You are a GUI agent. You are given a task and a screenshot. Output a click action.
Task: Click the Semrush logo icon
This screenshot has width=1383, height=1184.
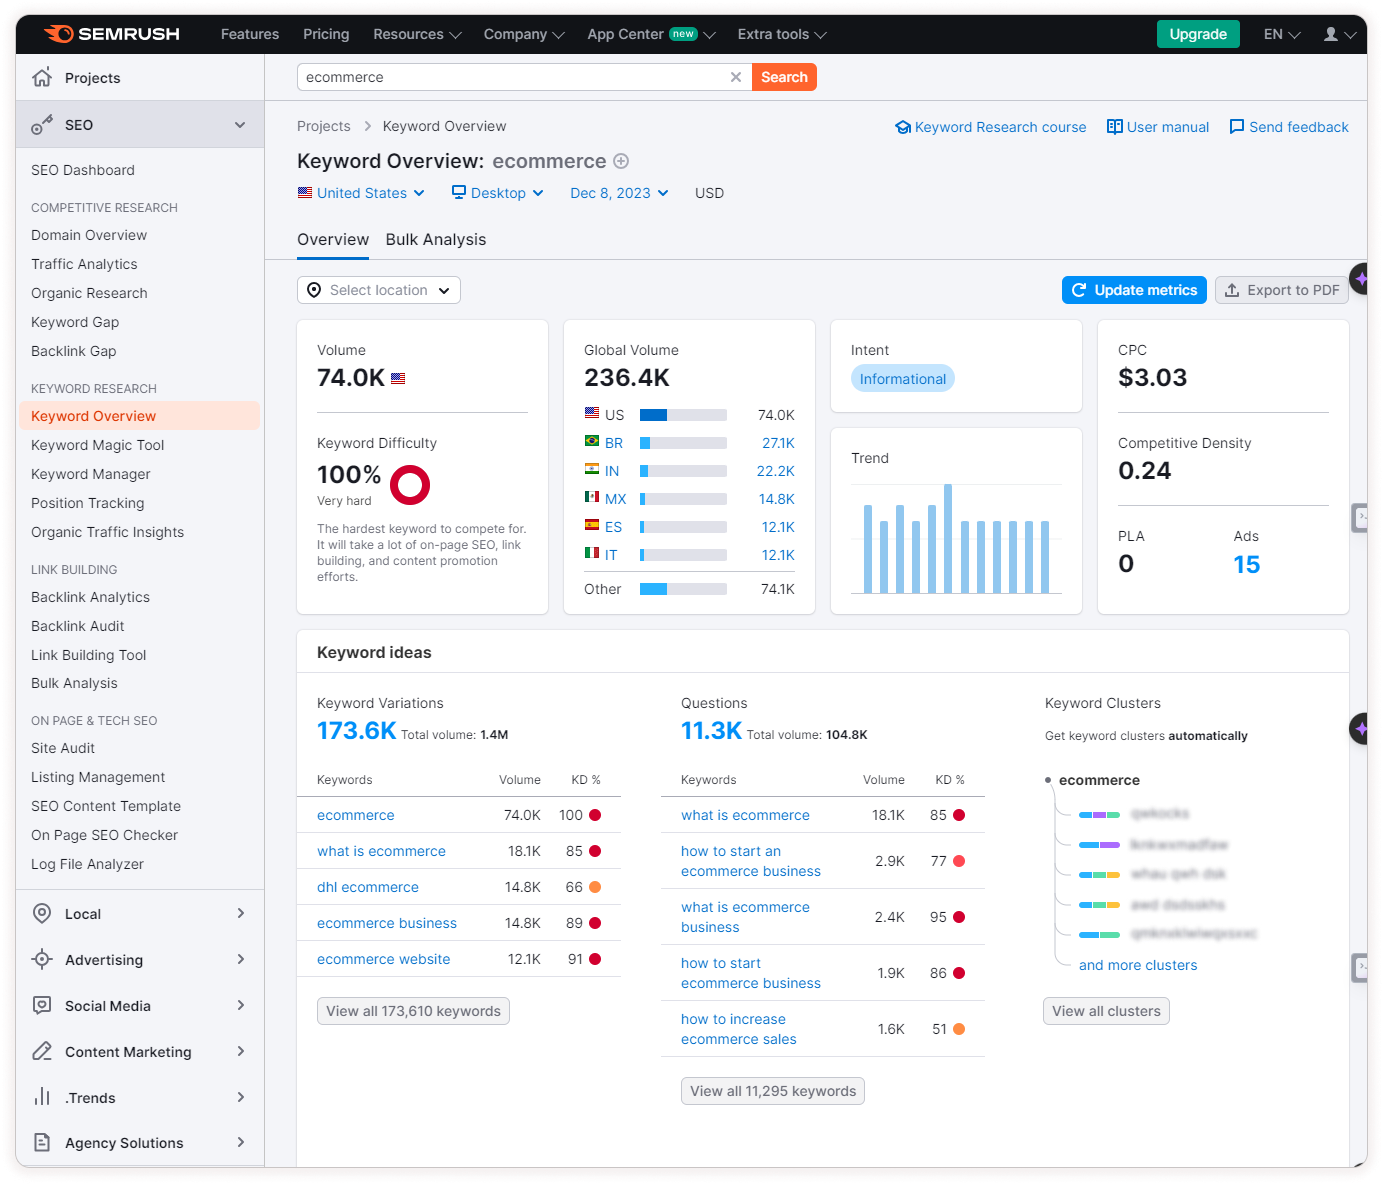pyautogui.click(x=60, y=34)
